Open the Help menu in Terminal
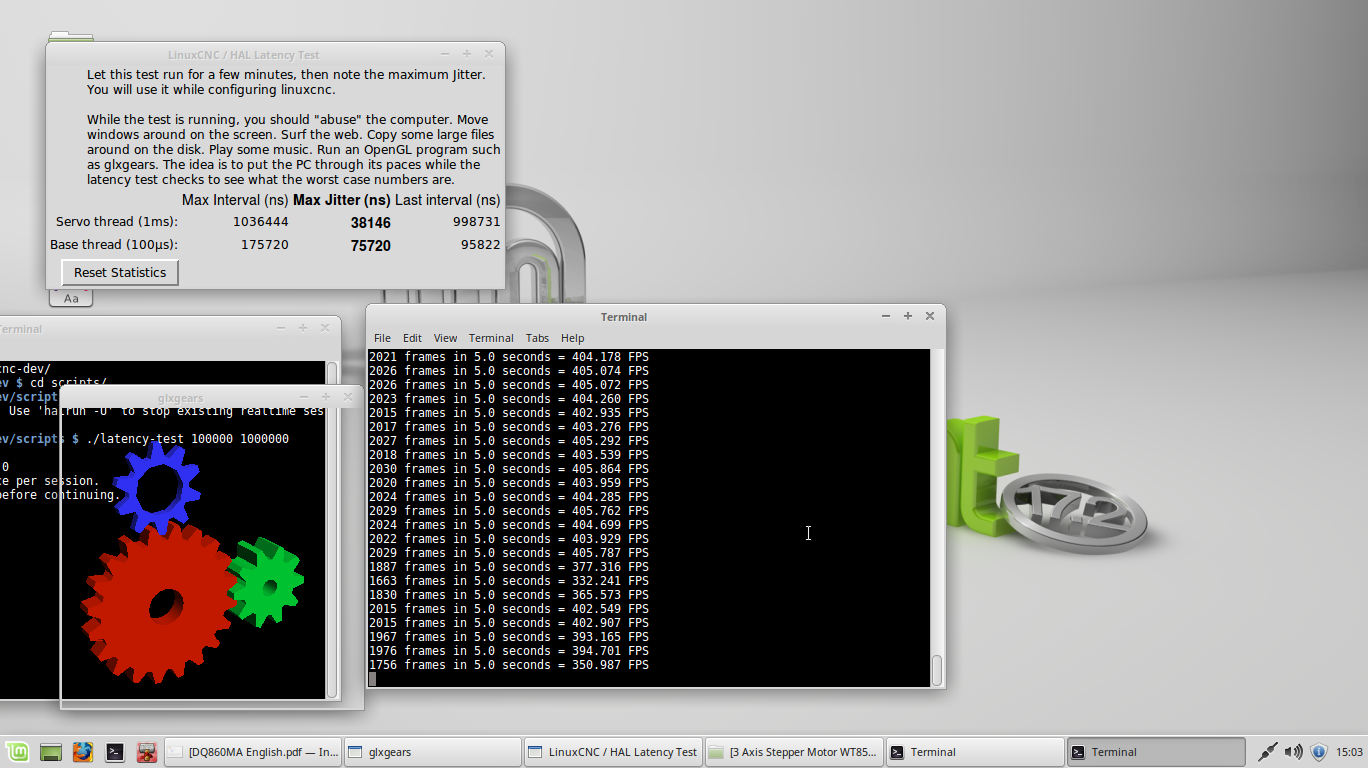Image resolution: width=1368 pixels, height=768 pixels. 572,338
